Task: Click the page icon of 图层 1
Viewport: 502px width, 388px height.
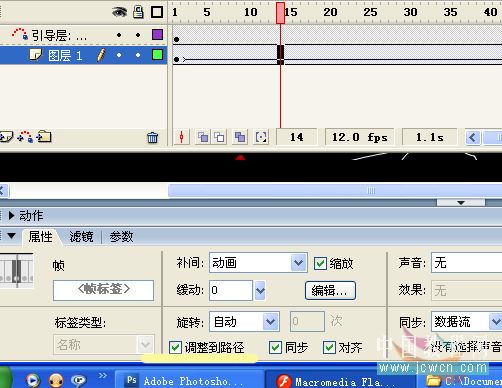Action: (x=35, y=54)
